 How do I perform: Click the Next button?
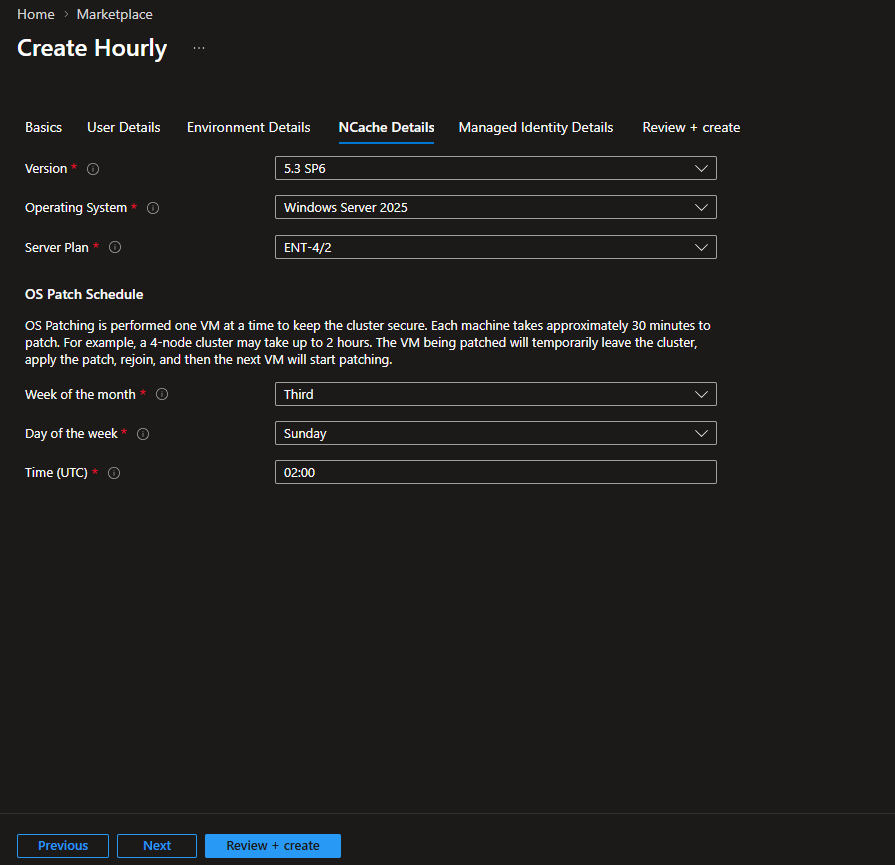(157, 846)
